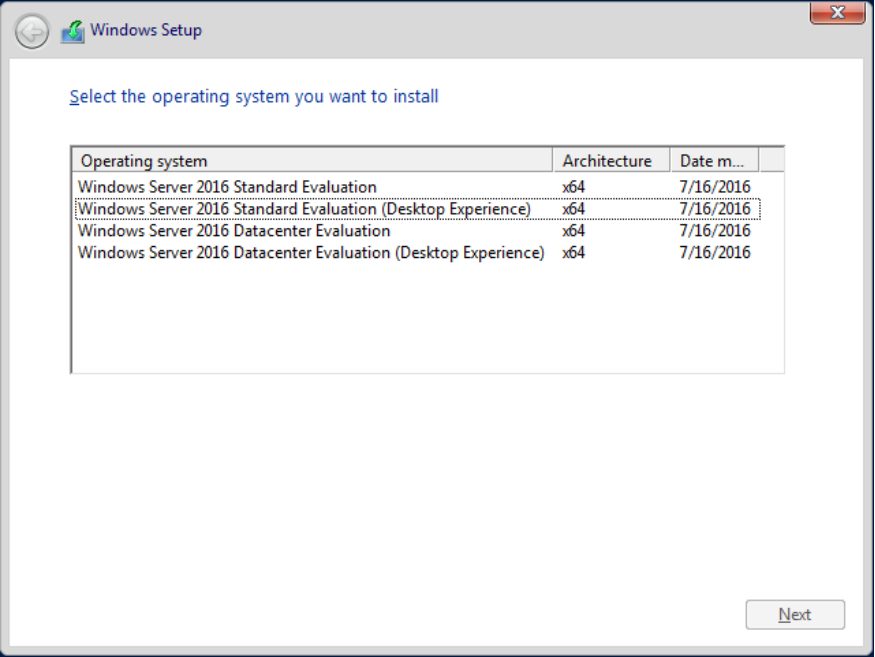
Task: Click the blank header cell after Date column
Action: (x=772, y=161)
